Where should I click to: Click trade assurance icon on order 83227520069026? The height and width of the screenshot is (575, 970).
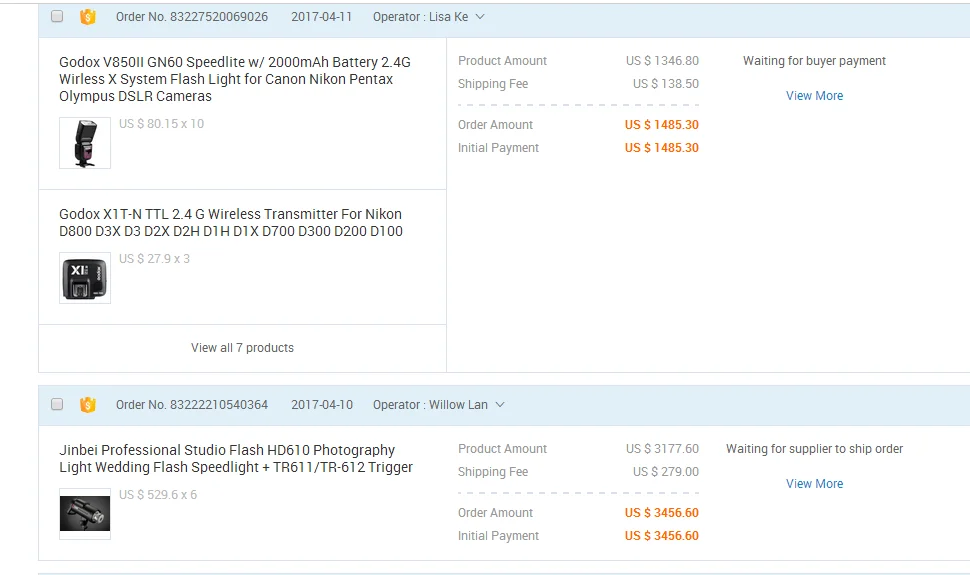(x=88, y=17)
